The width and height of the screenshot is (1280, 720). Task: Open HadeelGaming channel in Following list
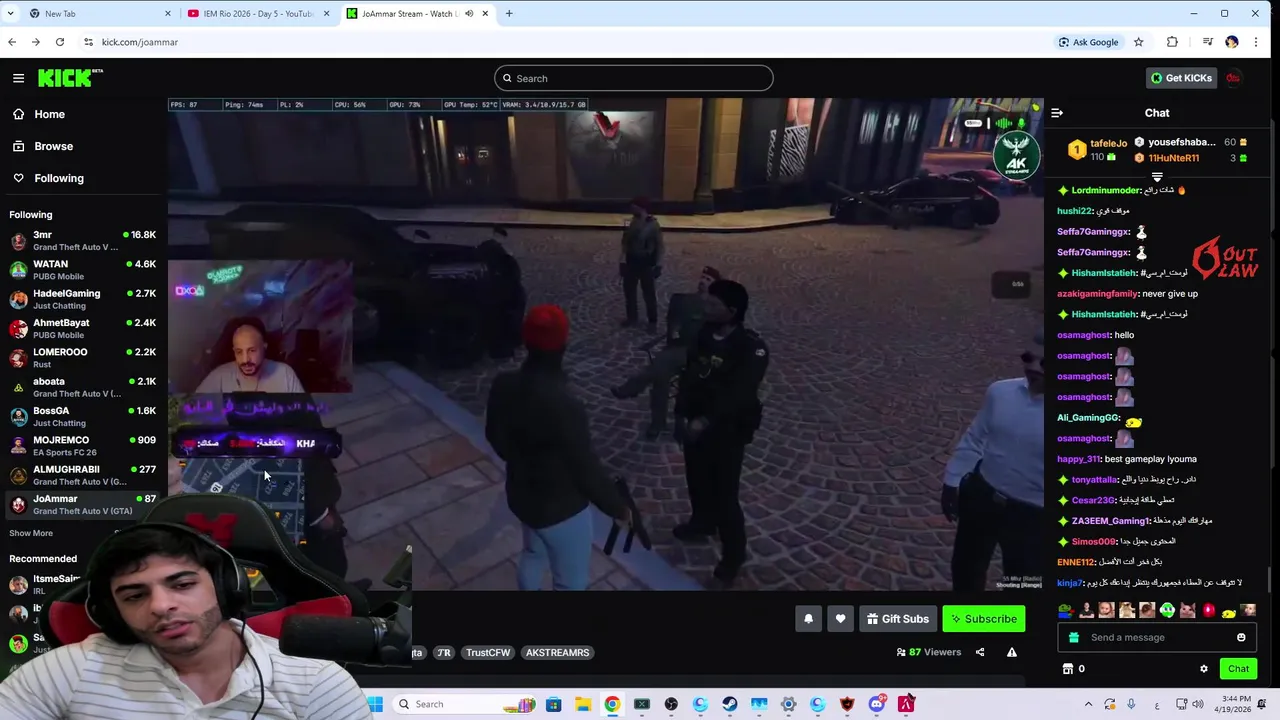pos(82,299)
